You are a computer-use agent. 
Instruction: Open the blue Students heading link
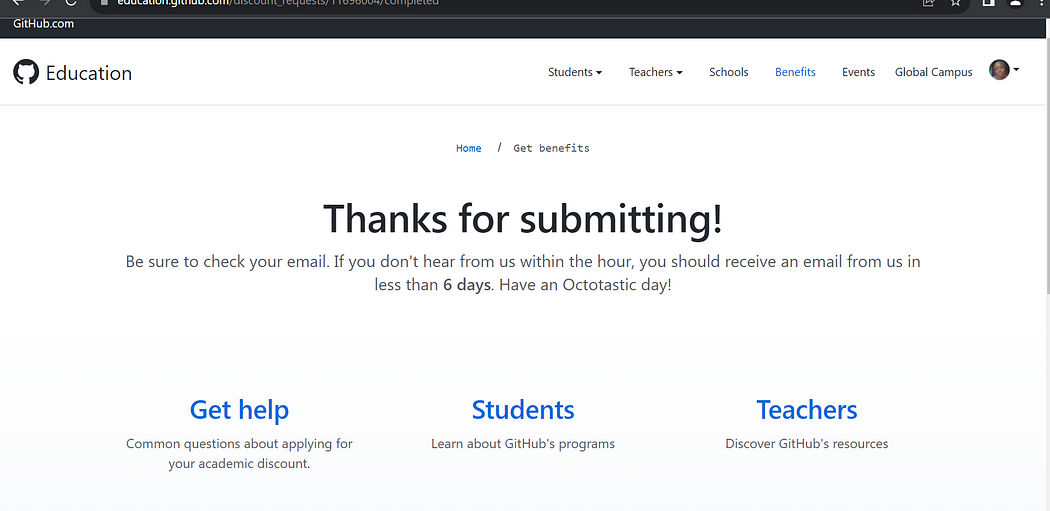(523, 409)
